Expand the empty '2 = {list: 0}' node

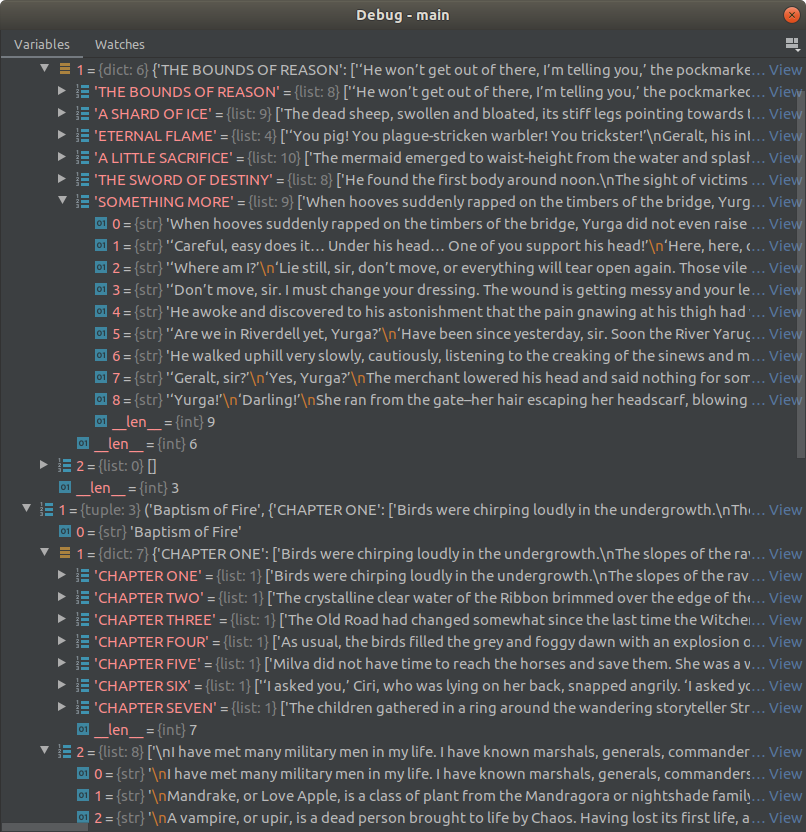[x=44, y=465]
